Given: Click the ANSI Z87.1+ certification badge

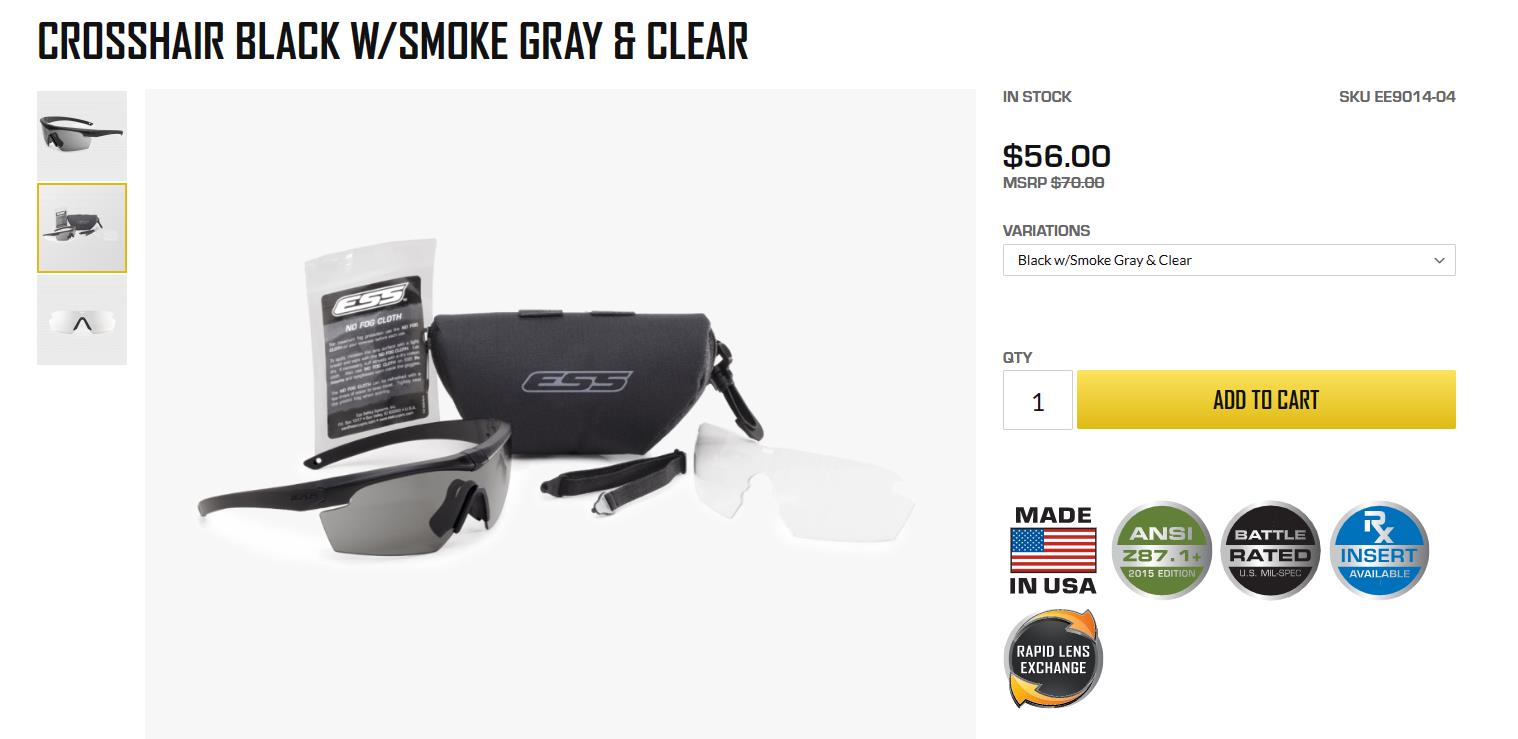Looking at the screenshot, I should coord(1162,550).
